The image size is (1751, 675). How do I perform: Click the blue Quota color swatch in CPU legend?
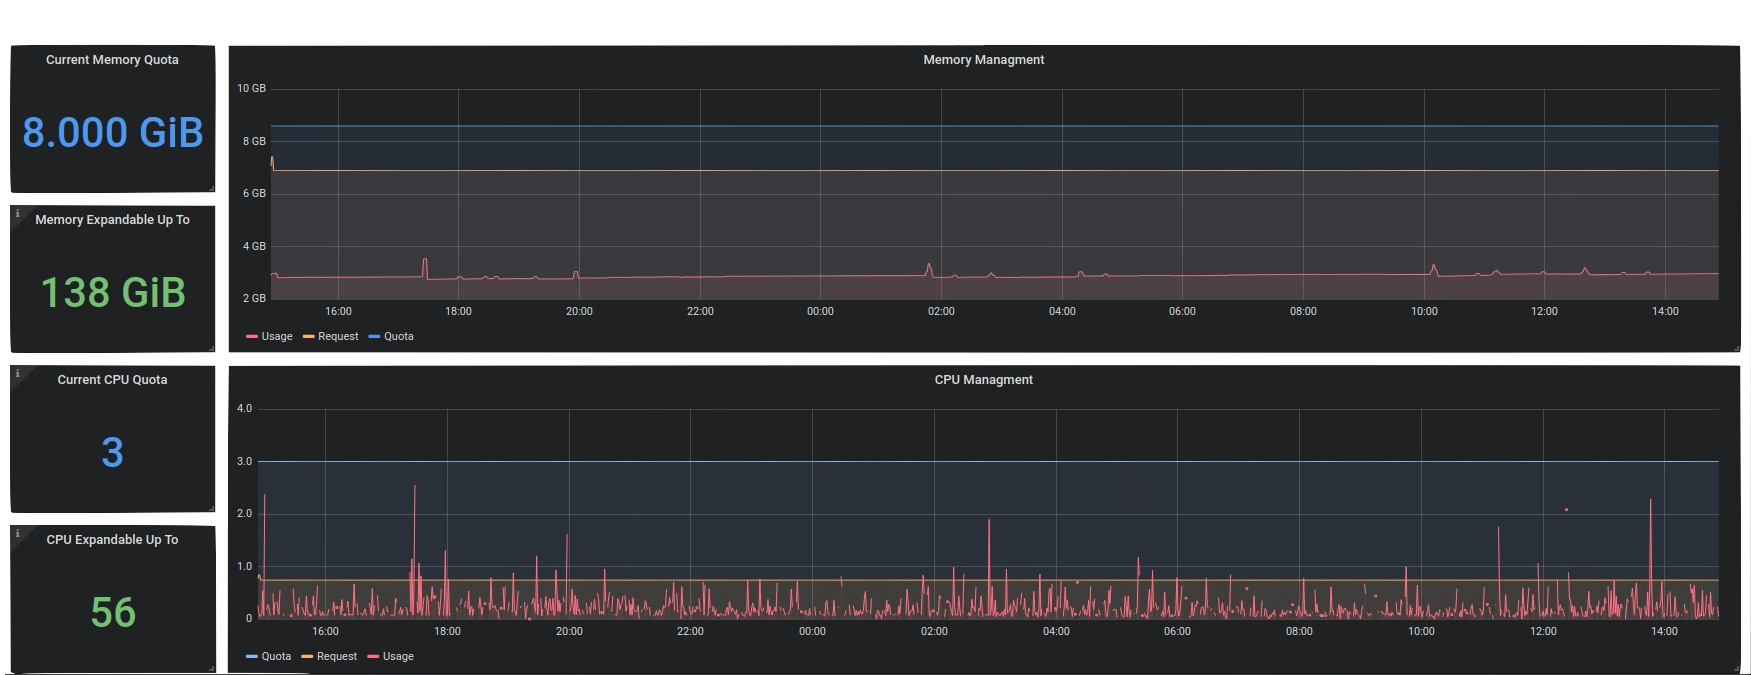[252, 657]
